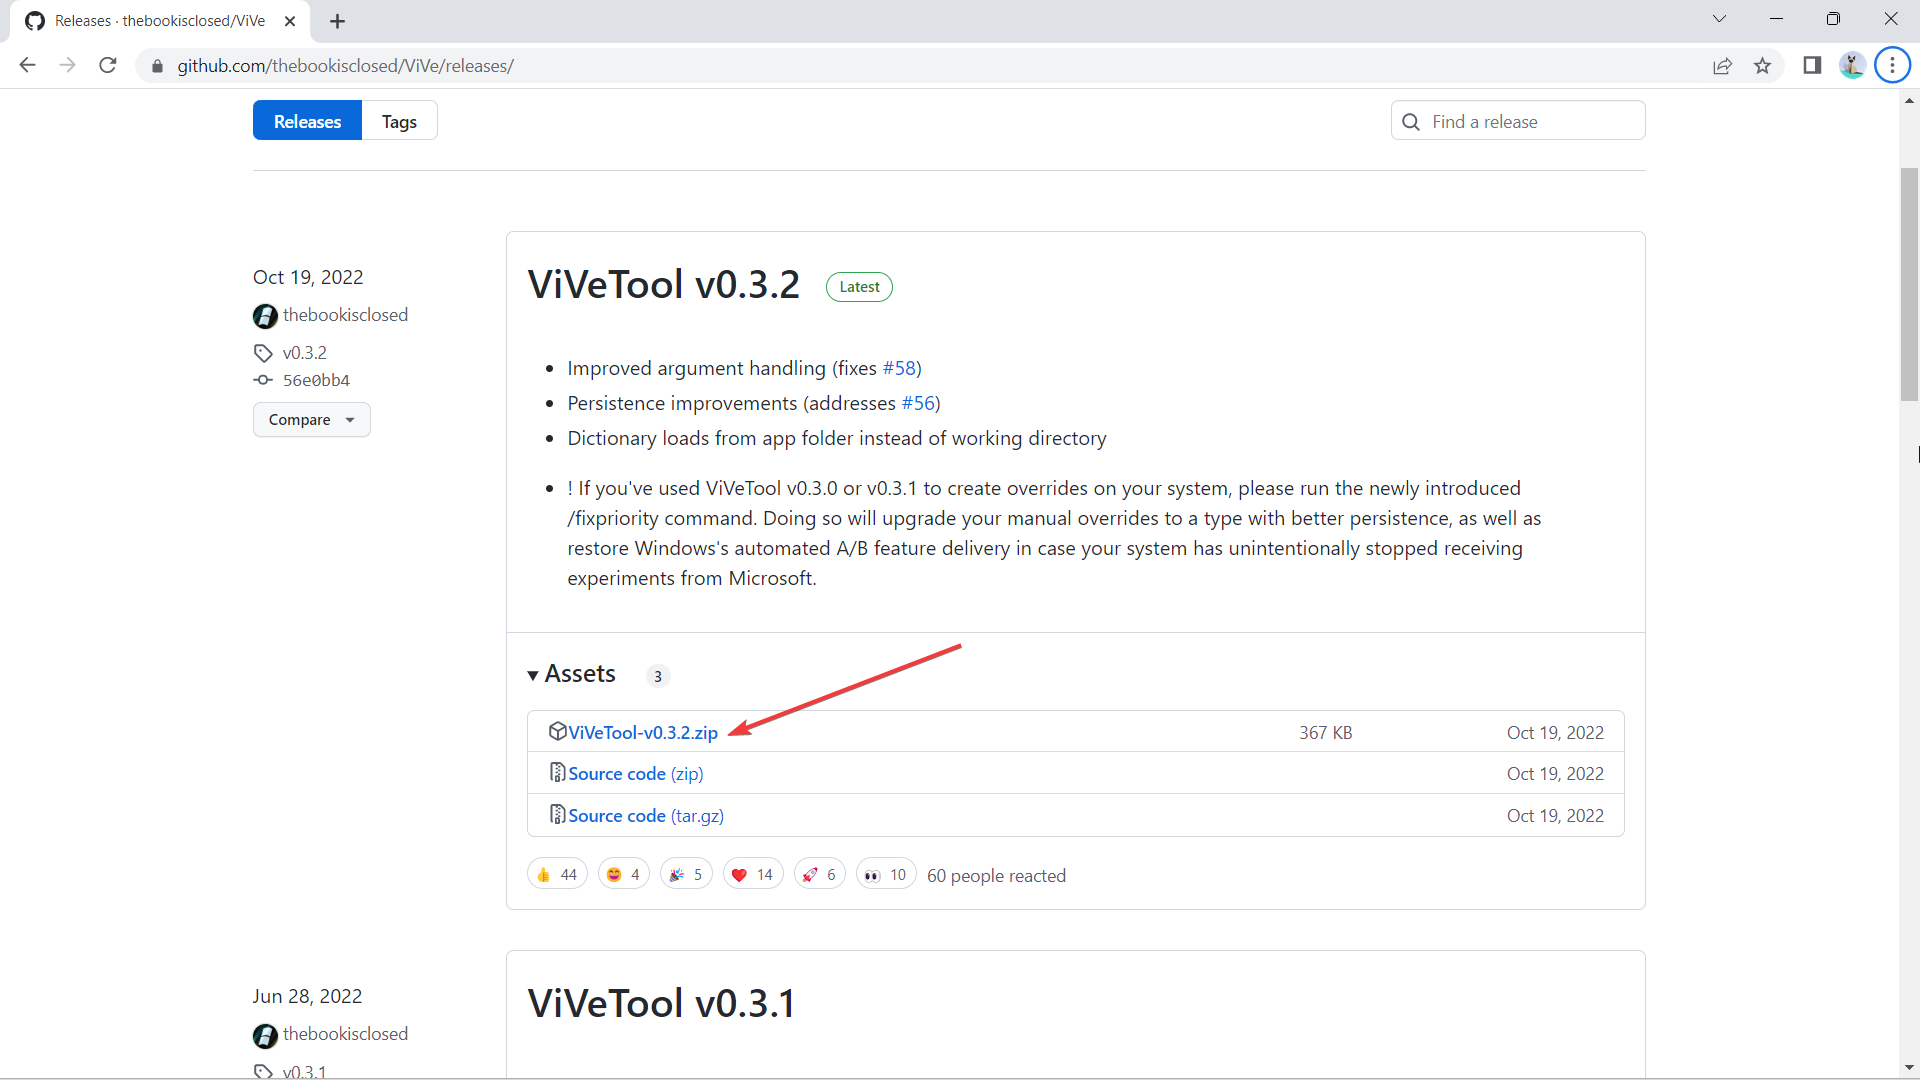Toggle the eyes reaction
The image size is (1920, 1080).
884,873
